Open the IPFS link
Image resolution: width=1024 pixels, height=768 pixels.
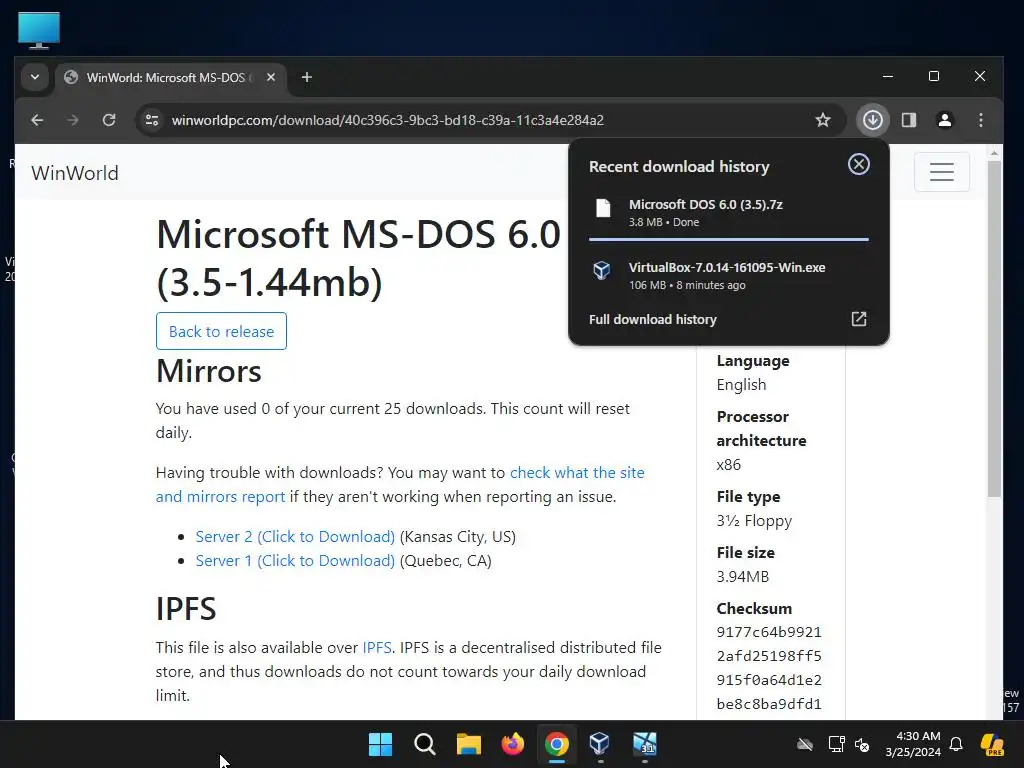(377, 648)
